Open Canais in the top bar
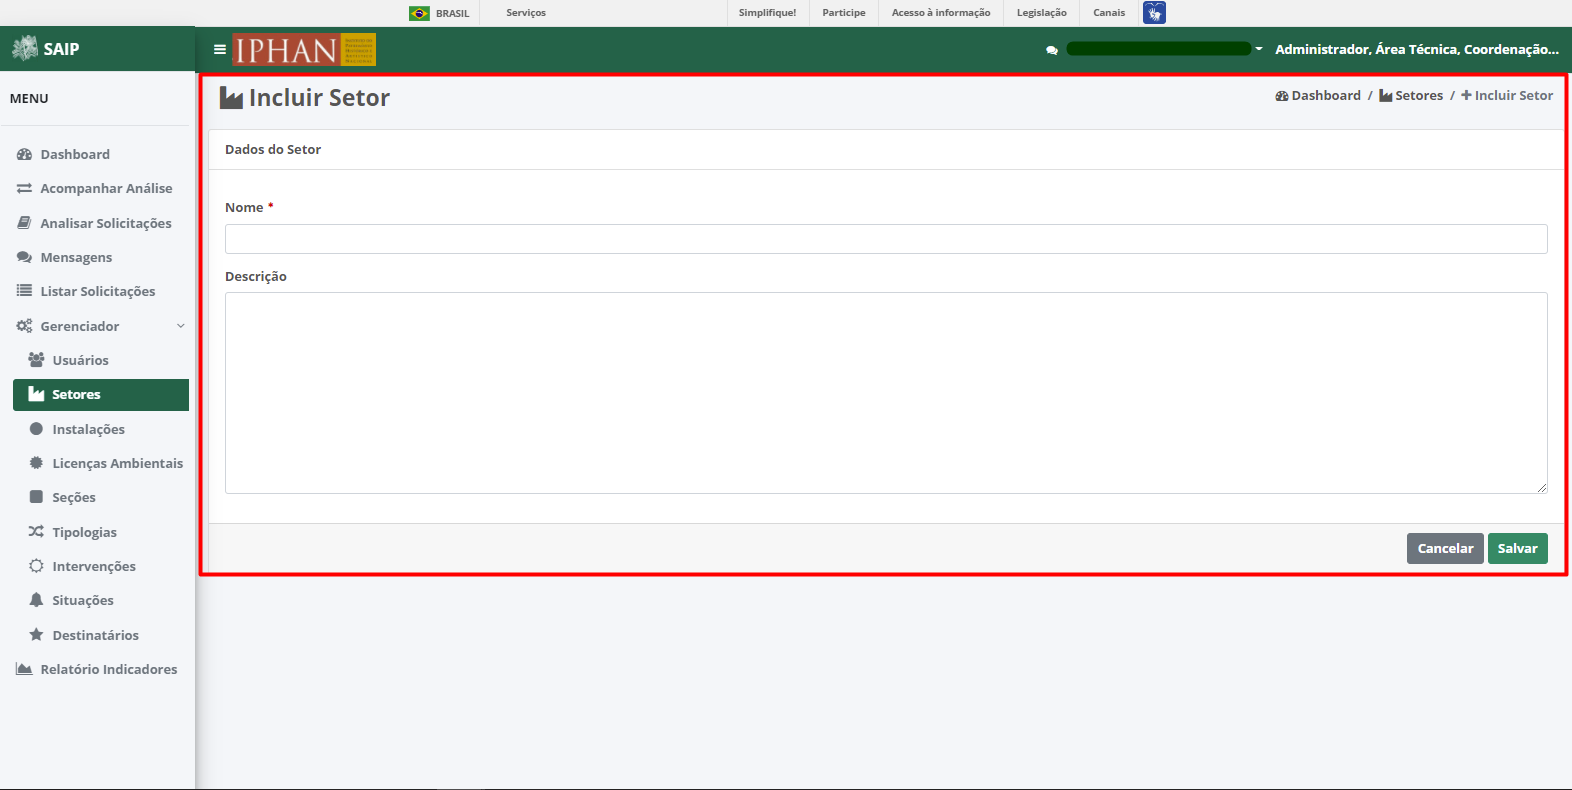 tap(1109, 13)
